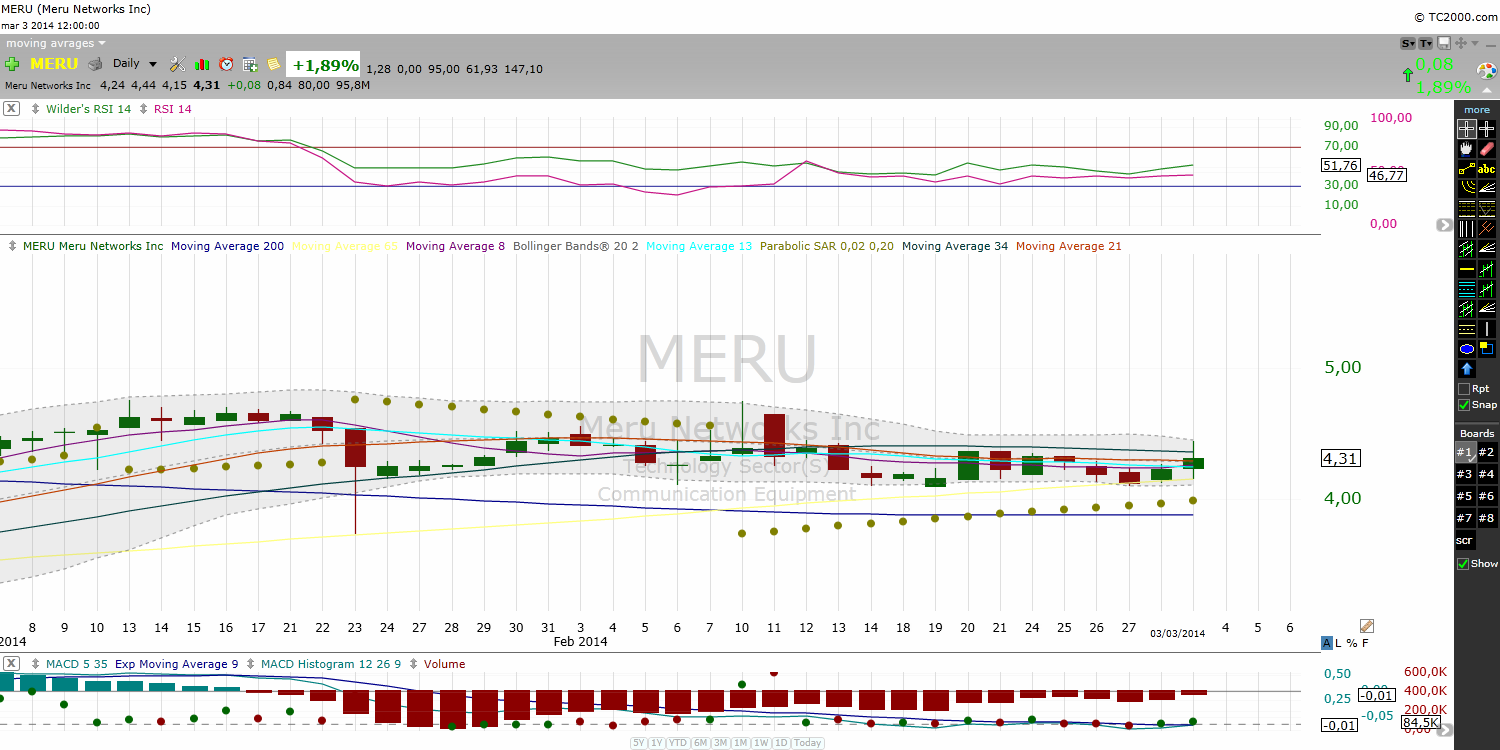Select the yellow-blue rectangle drawing tool
Screen dimensions: 1500x750
(x=1486, y=348)
